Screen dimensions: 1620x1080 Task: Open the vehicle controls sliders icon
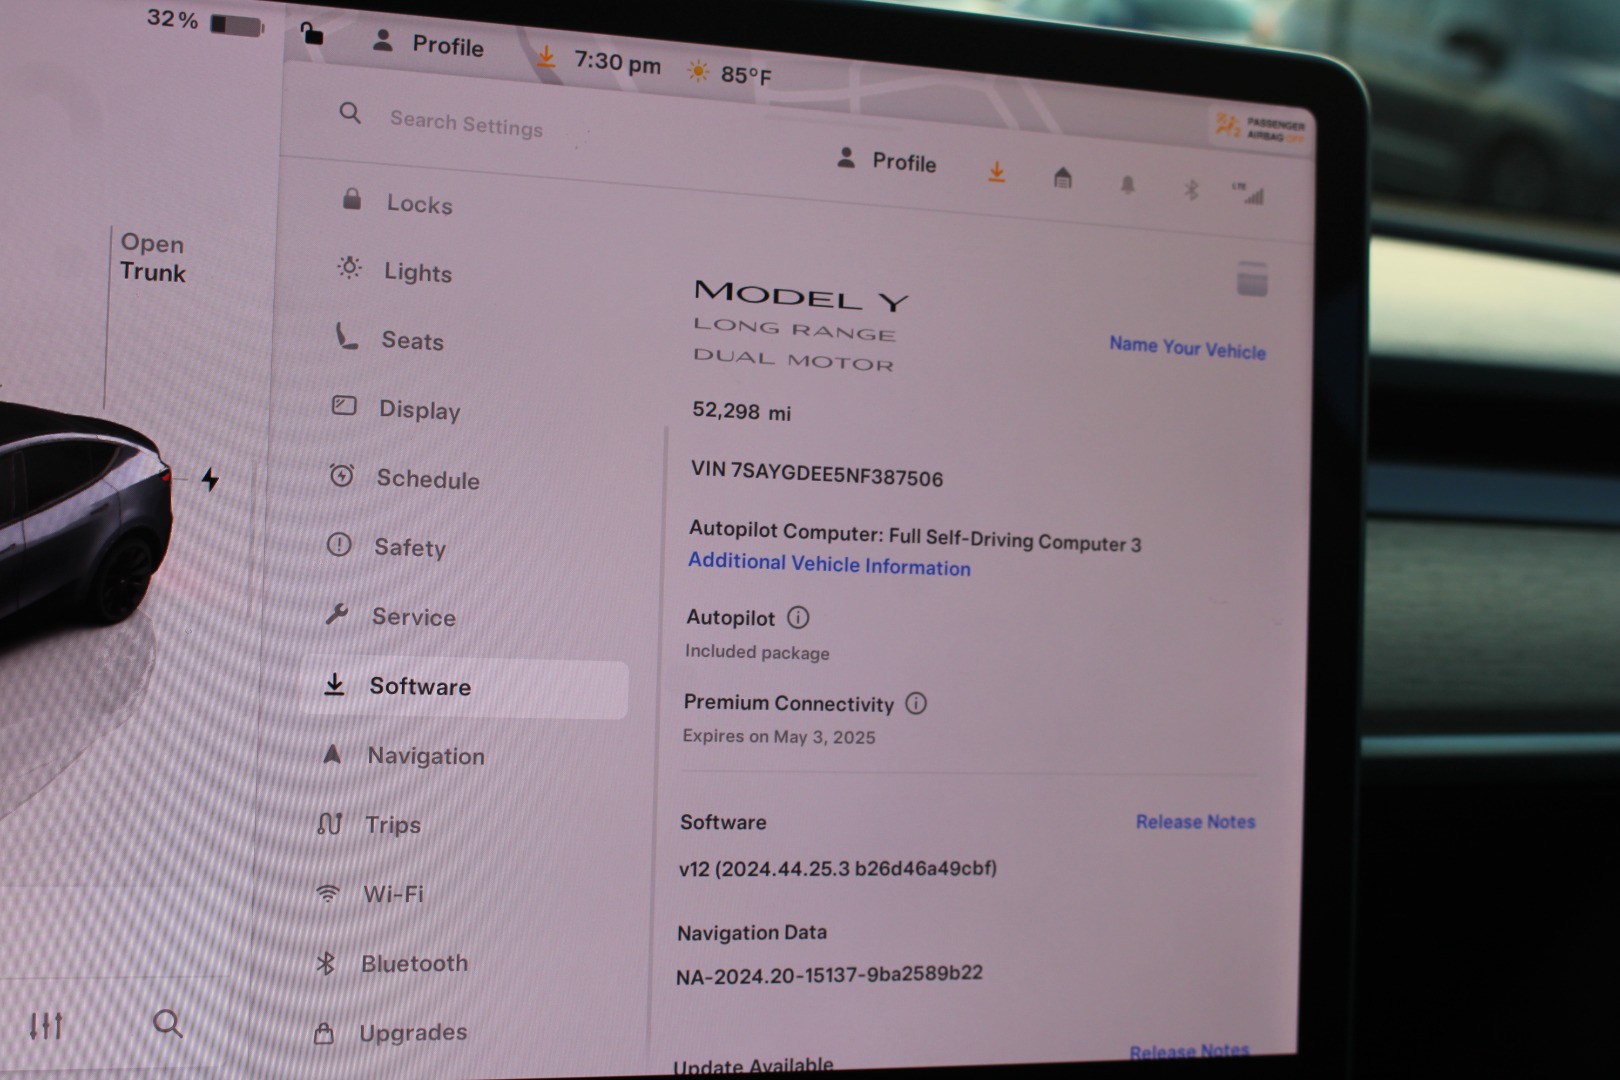[46, 1025]
